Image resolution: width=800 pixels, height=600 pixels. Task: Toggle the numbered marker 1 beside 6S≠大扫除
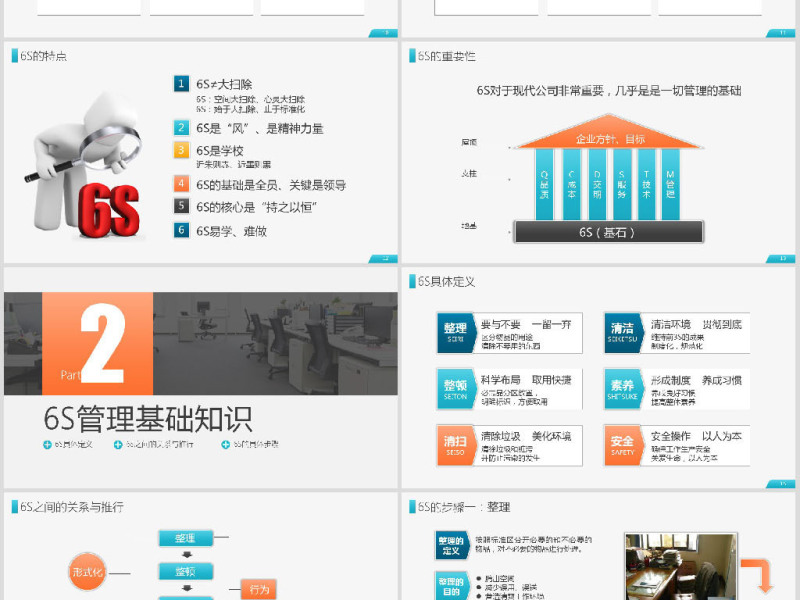coord(181,84)
